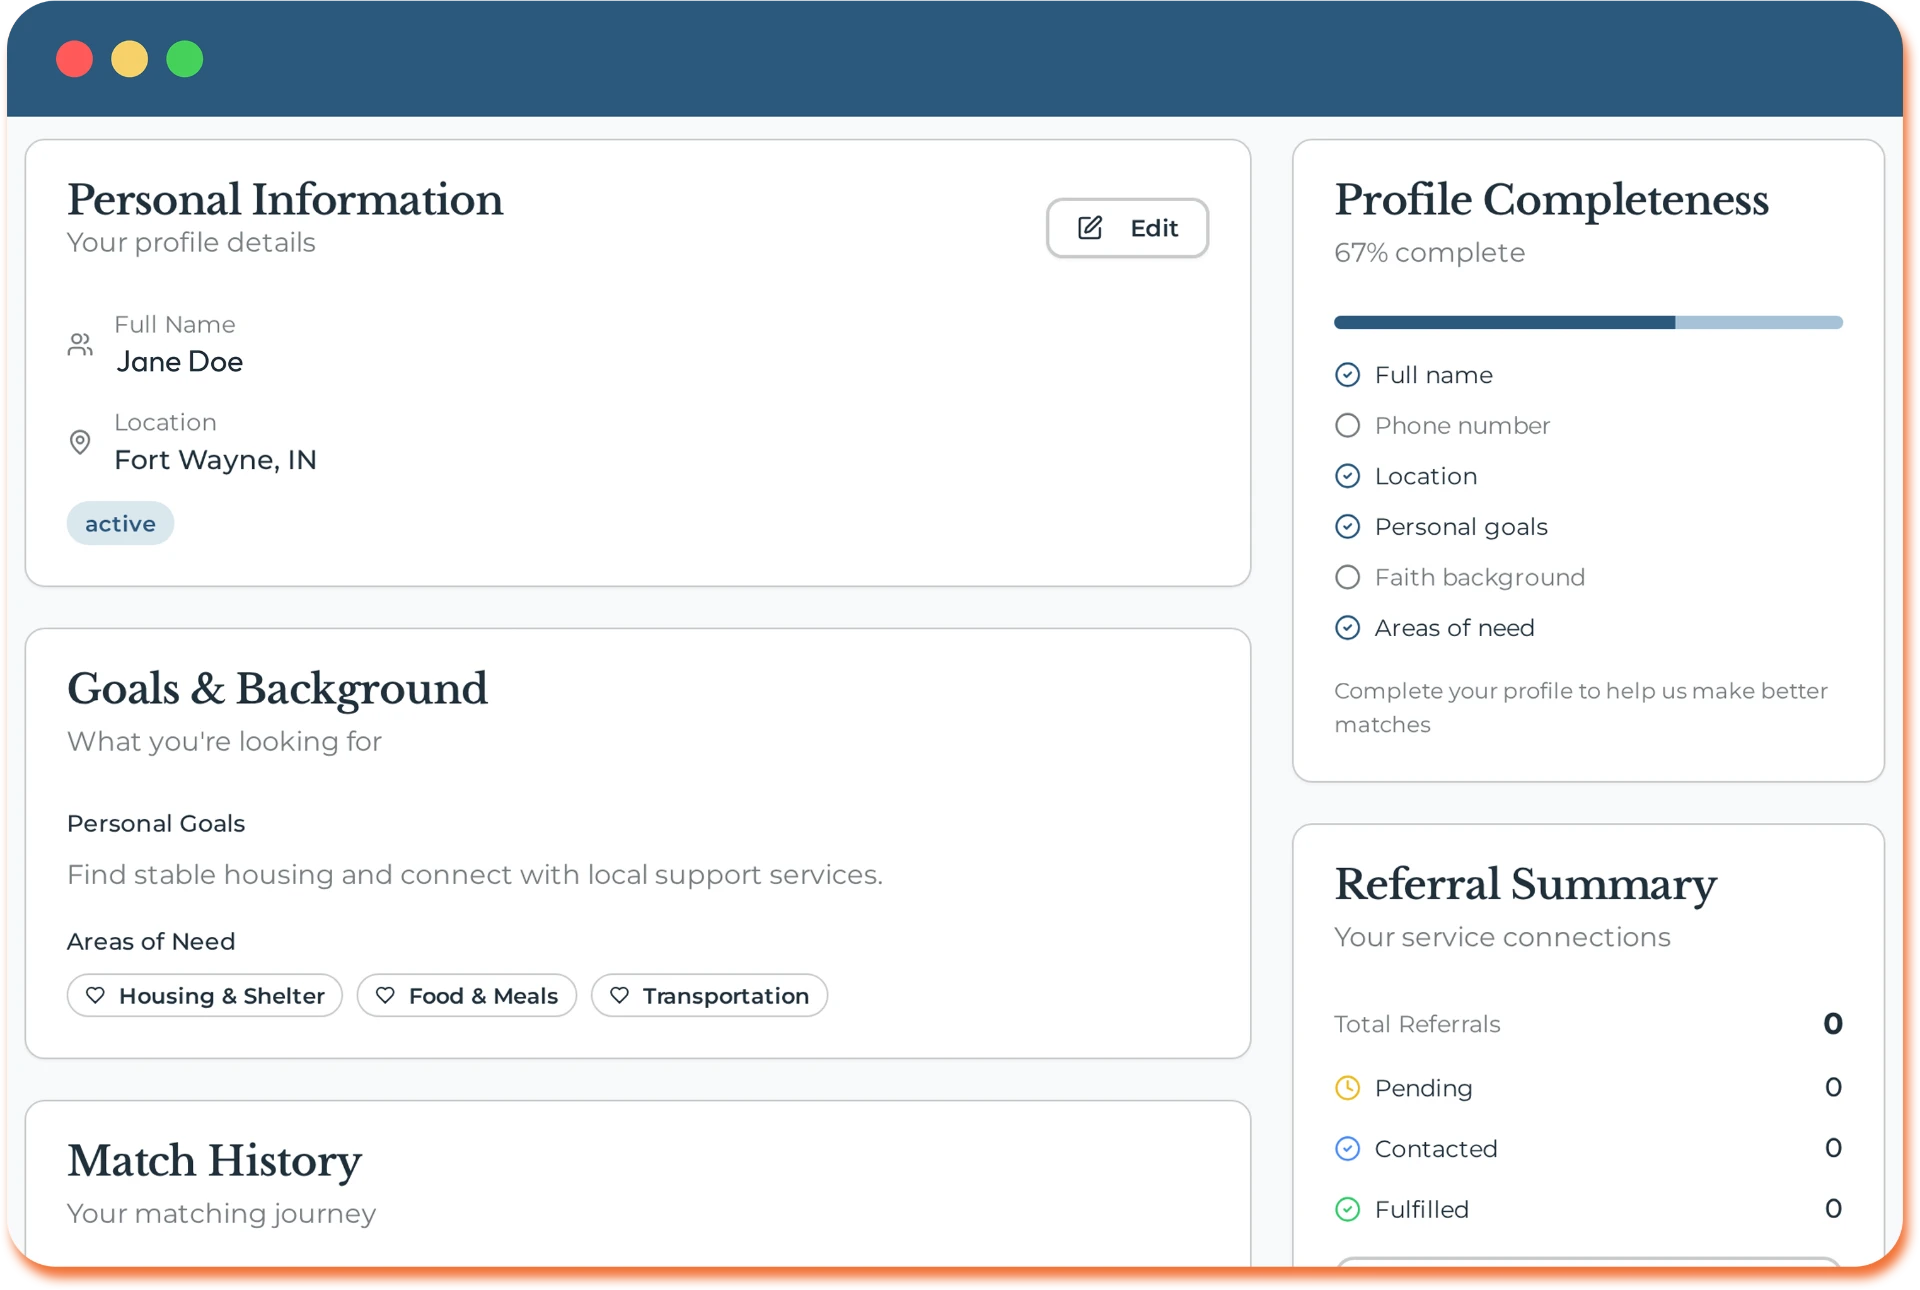Image resolution: width=1920 pixels, height=1290 pixels.
Task: Click heart icon in Housing & Shelter tag
Action: [95, 996]
